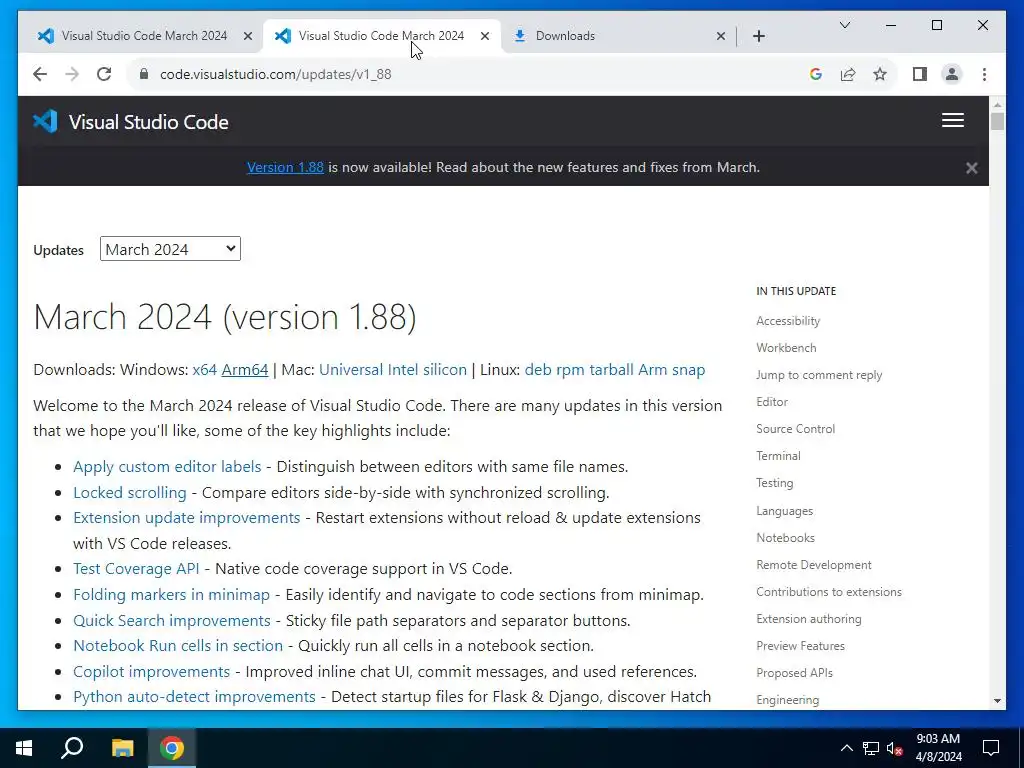Jump to Notebooks in the update sidebar
The width and height of the screenshot is (1024, 768).
pyautogui.click(x=785, y=537)
